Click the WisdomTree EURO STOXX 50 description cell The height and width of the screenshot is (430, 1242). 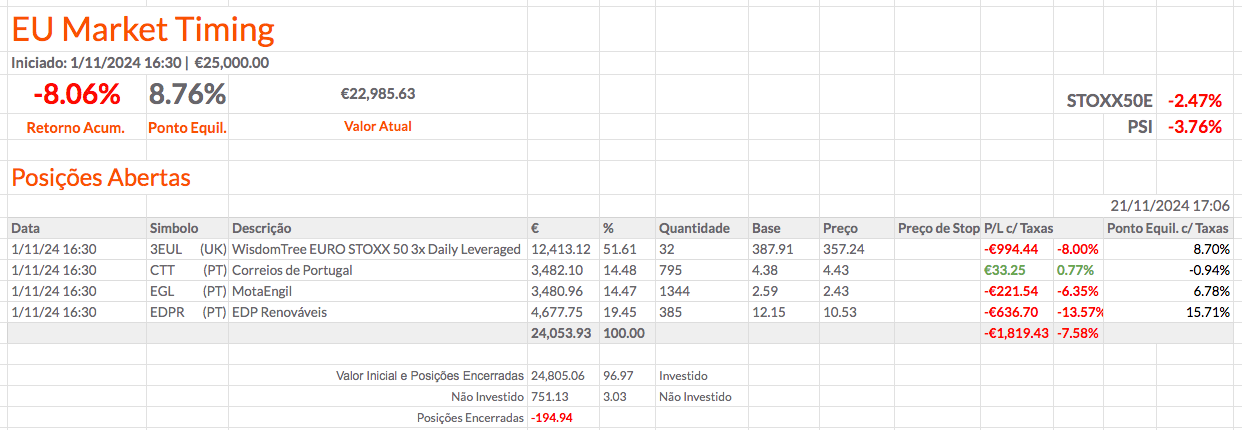click(x=376, y=249)
